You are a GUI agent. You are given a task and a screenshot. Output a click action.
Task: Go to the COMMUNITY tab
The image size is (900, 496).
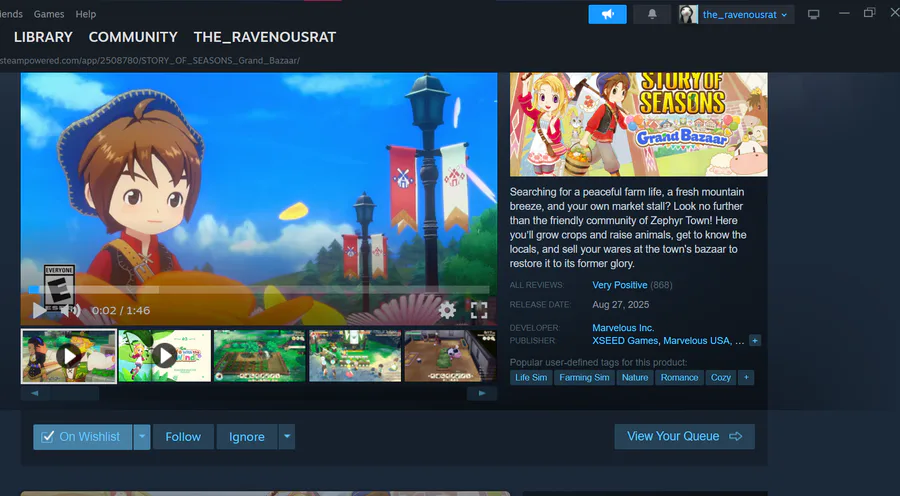[x=133, y=37]
